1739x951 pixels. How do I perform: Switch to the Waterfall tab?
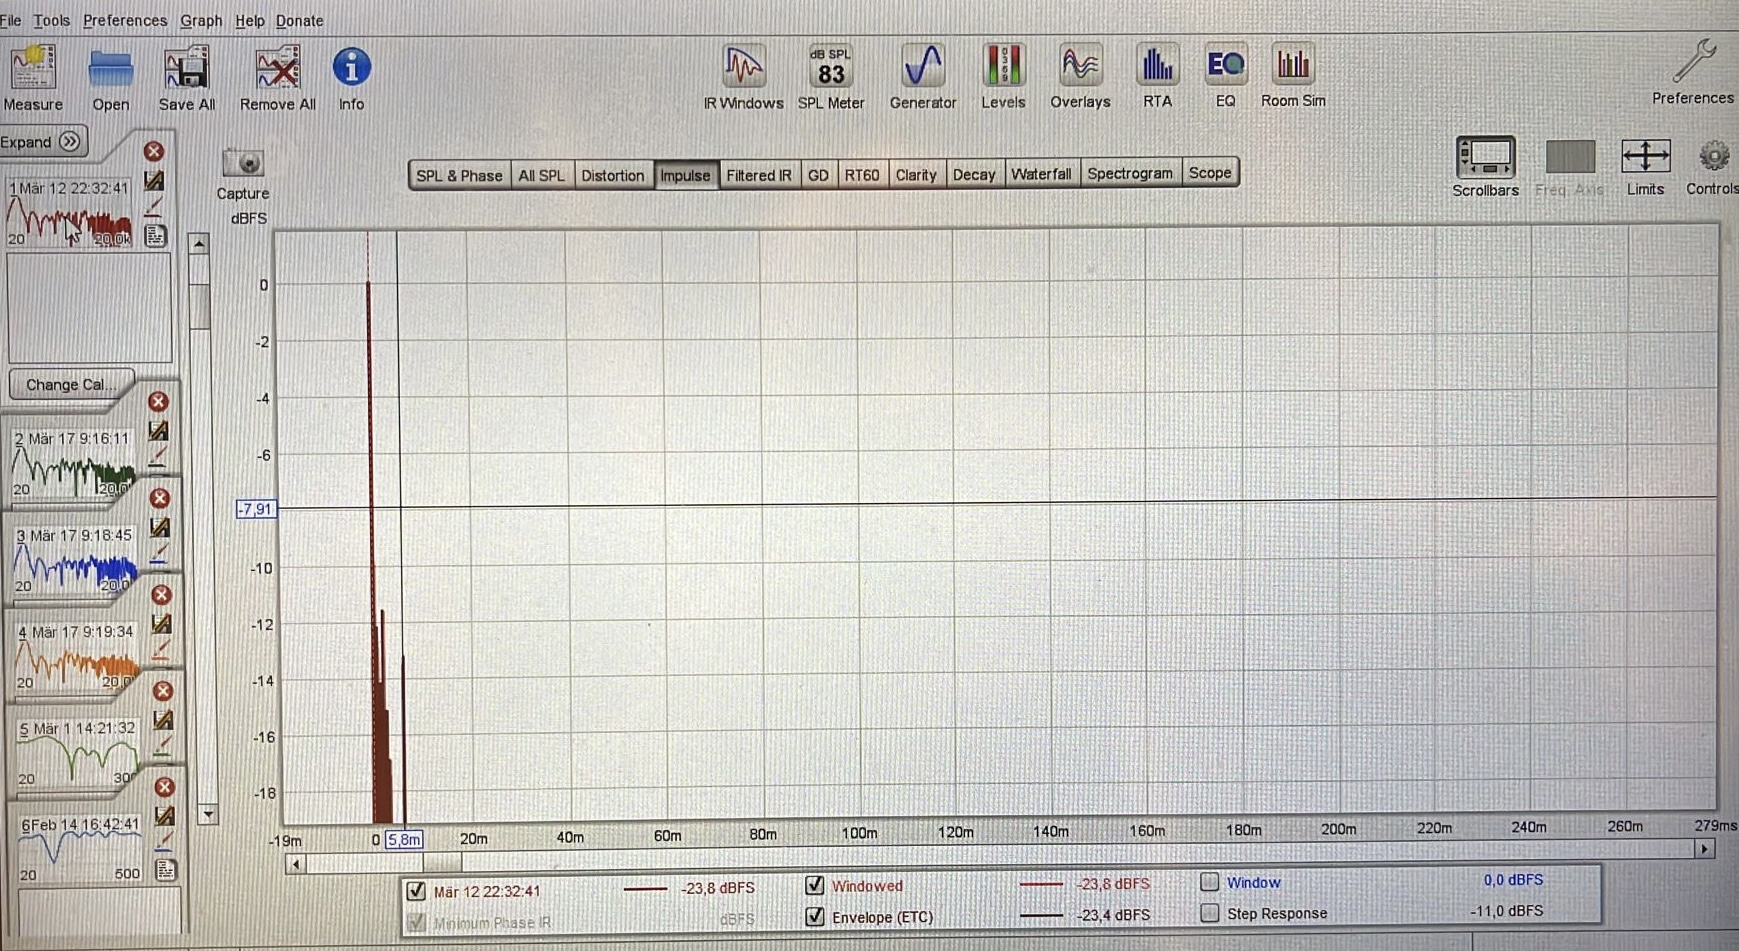(1040, 174)
